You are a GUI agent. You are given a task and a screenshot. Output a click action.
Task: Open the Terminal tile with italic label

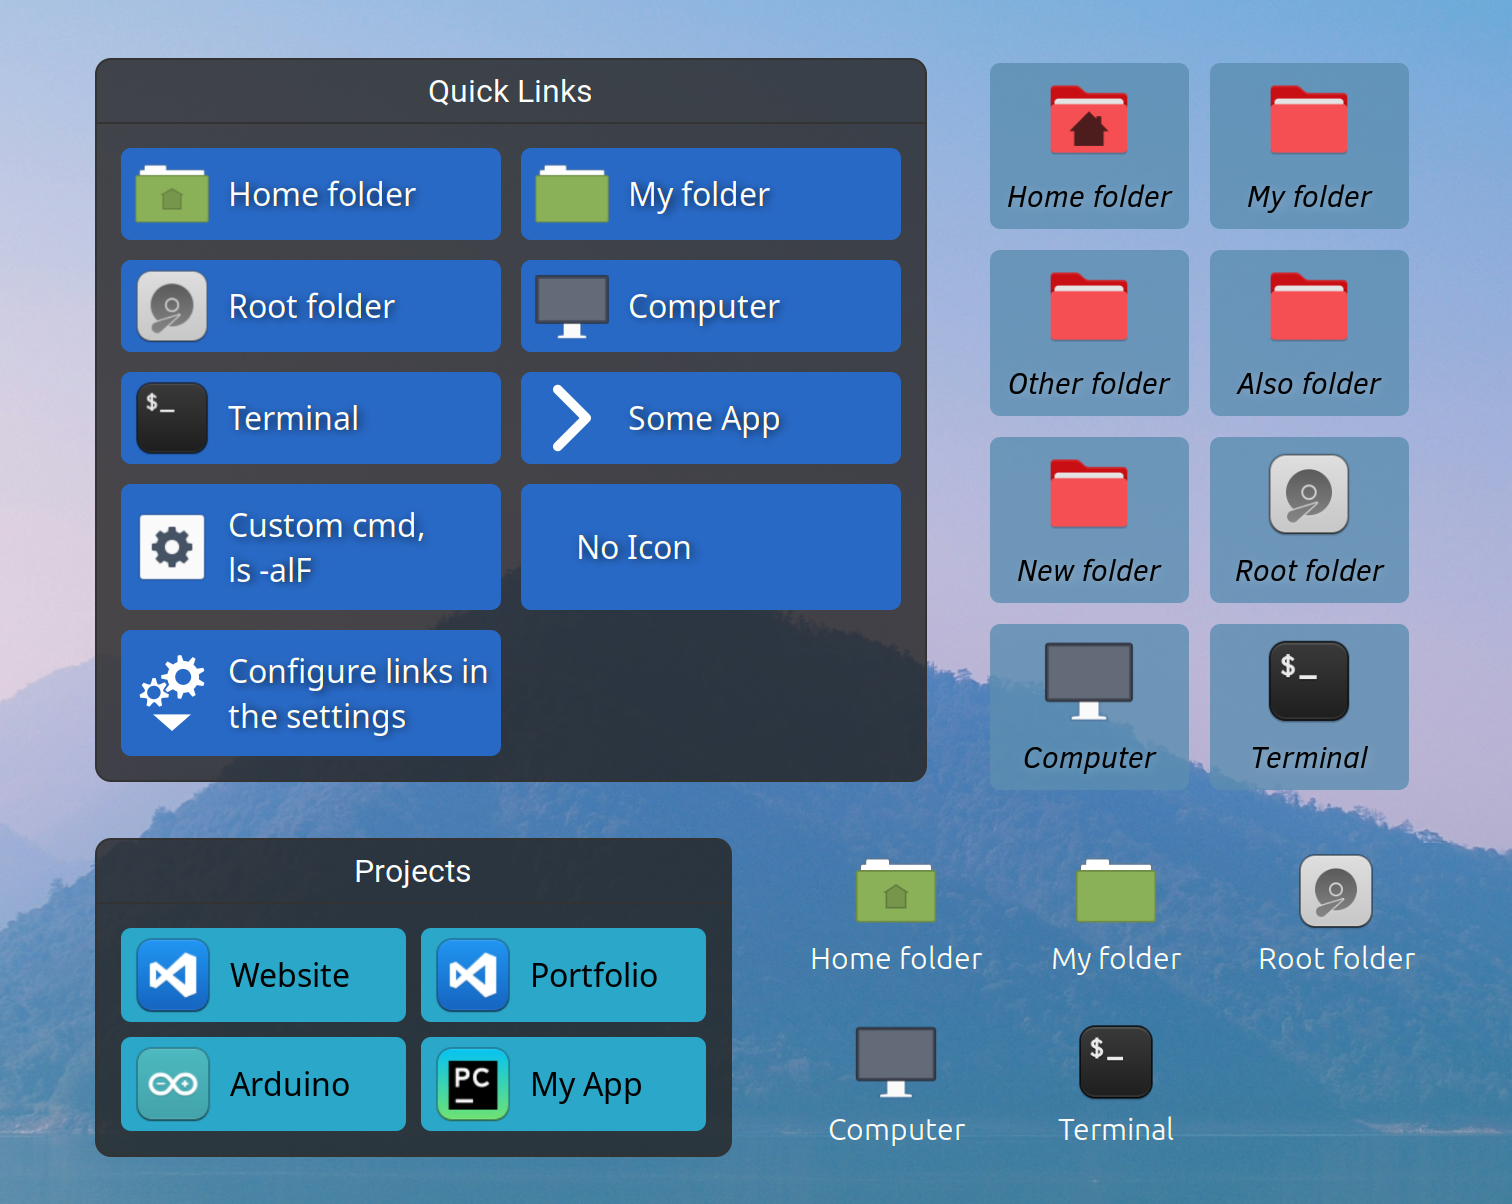coord(1309,707)
